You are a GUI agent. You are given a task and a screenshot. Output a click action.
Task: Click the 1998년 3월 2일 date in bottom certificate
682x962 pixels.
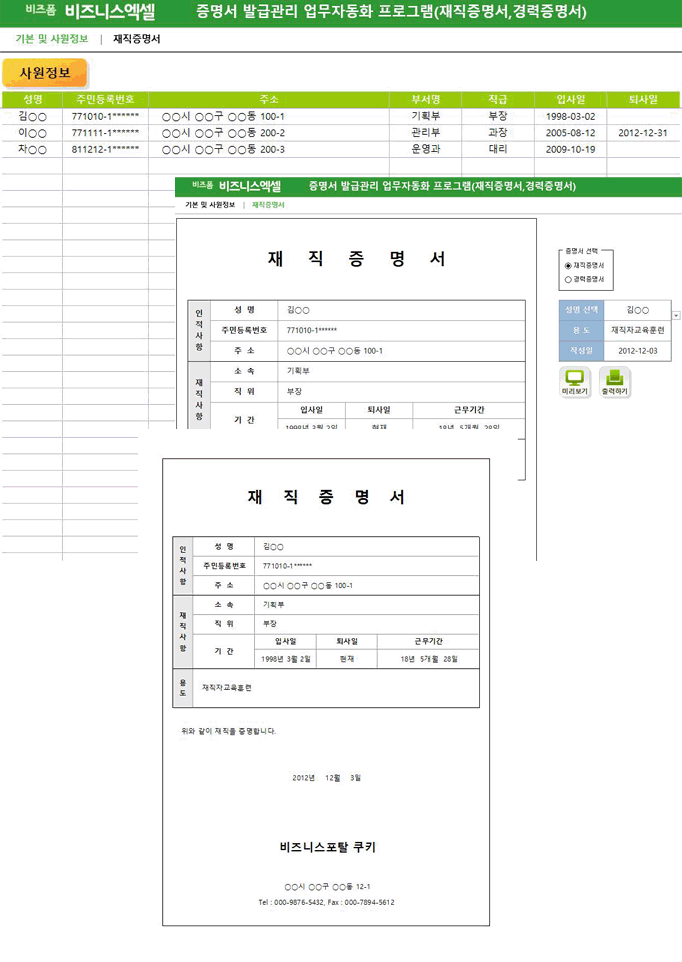pos(285,659)
